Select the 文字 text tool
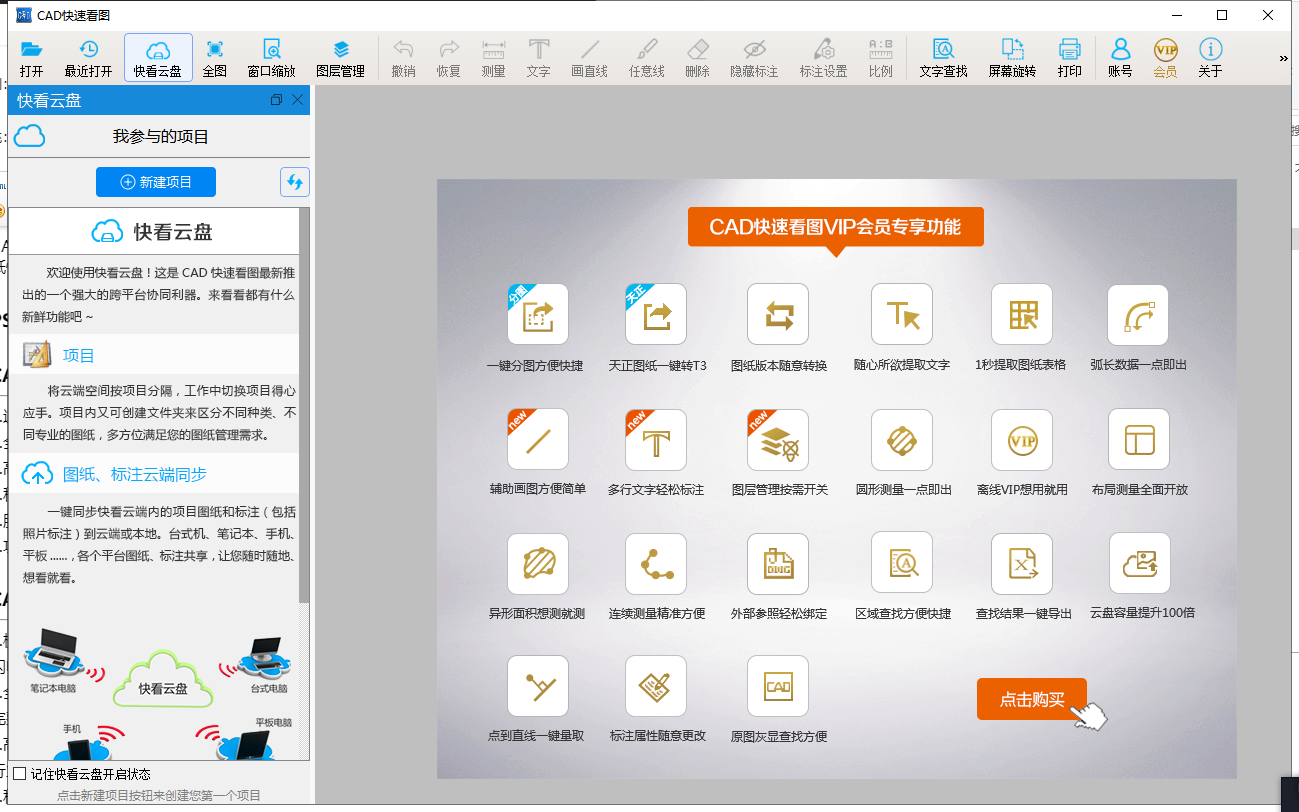 click(538, 58)
